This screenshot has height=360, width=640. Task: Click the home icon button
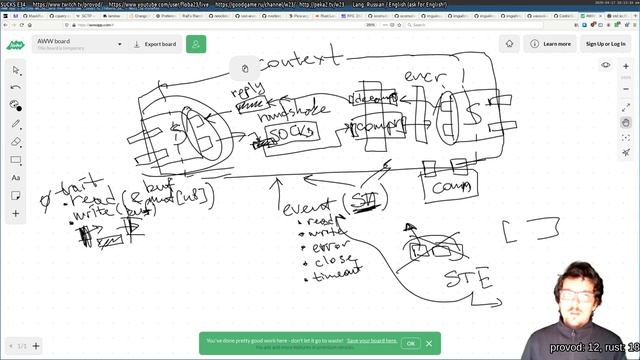click(509, 44)
